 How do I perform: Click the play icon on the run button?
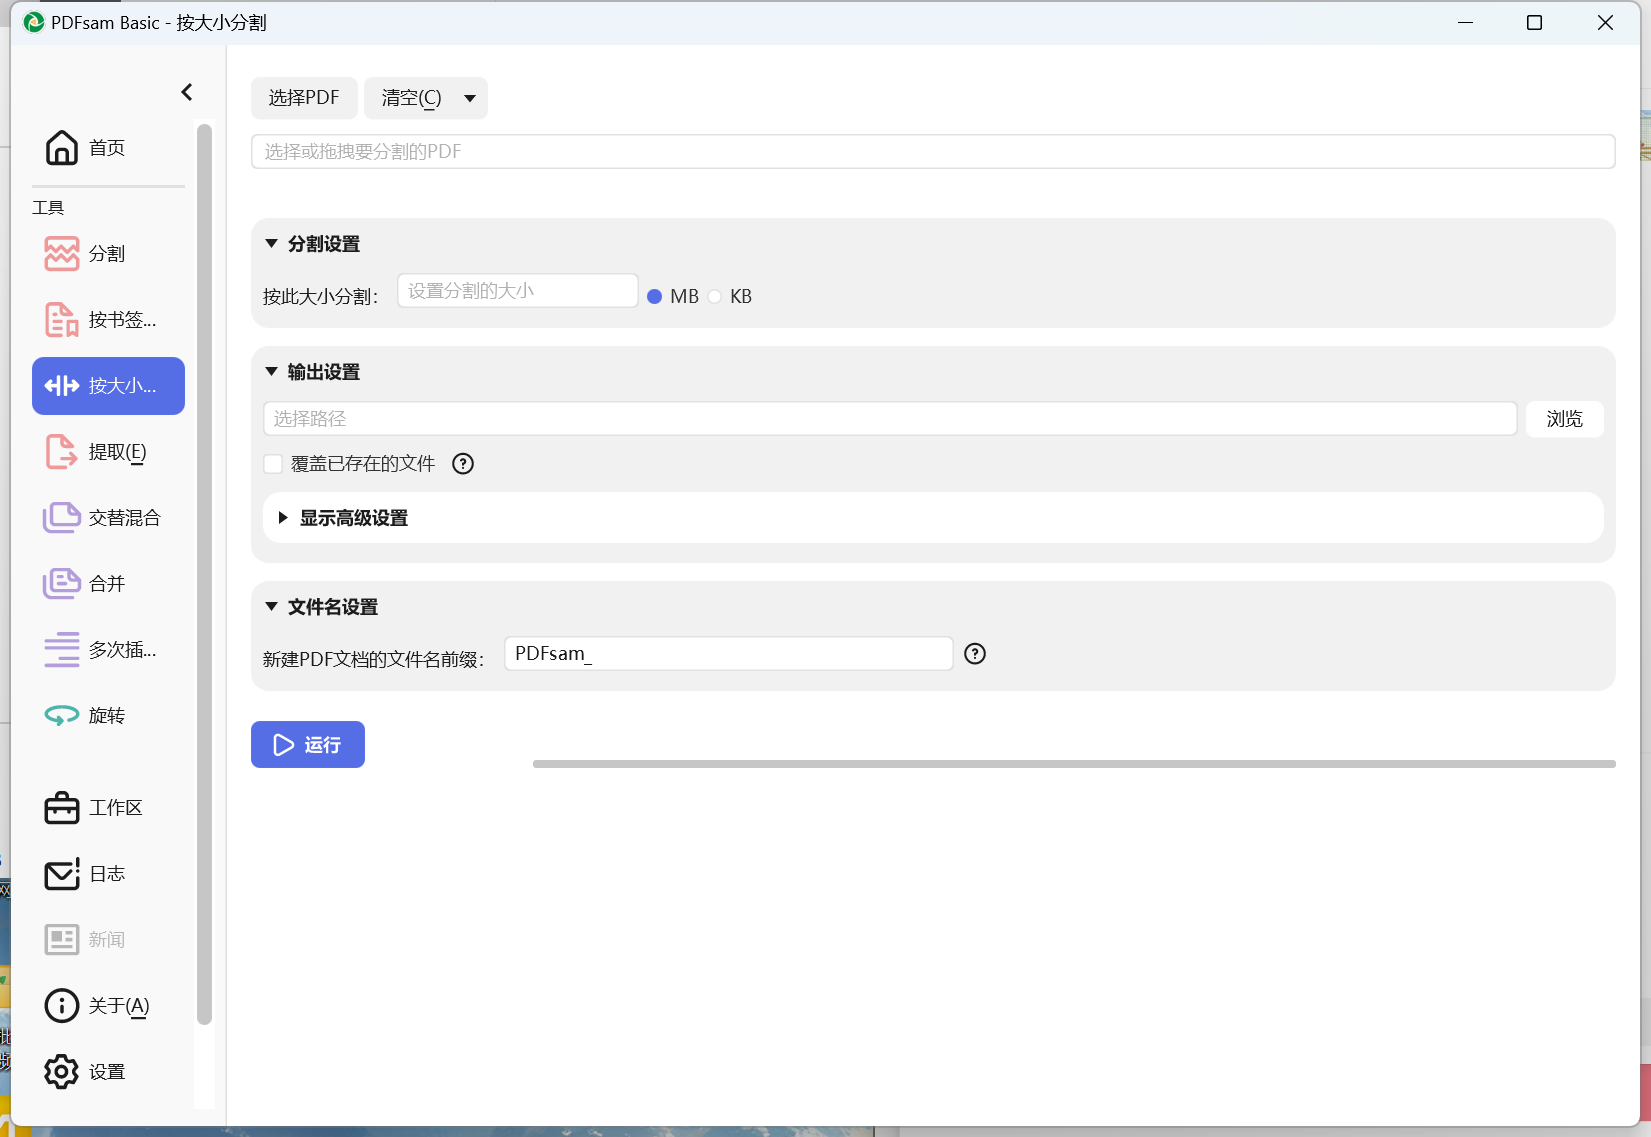(x=284, y=745)
